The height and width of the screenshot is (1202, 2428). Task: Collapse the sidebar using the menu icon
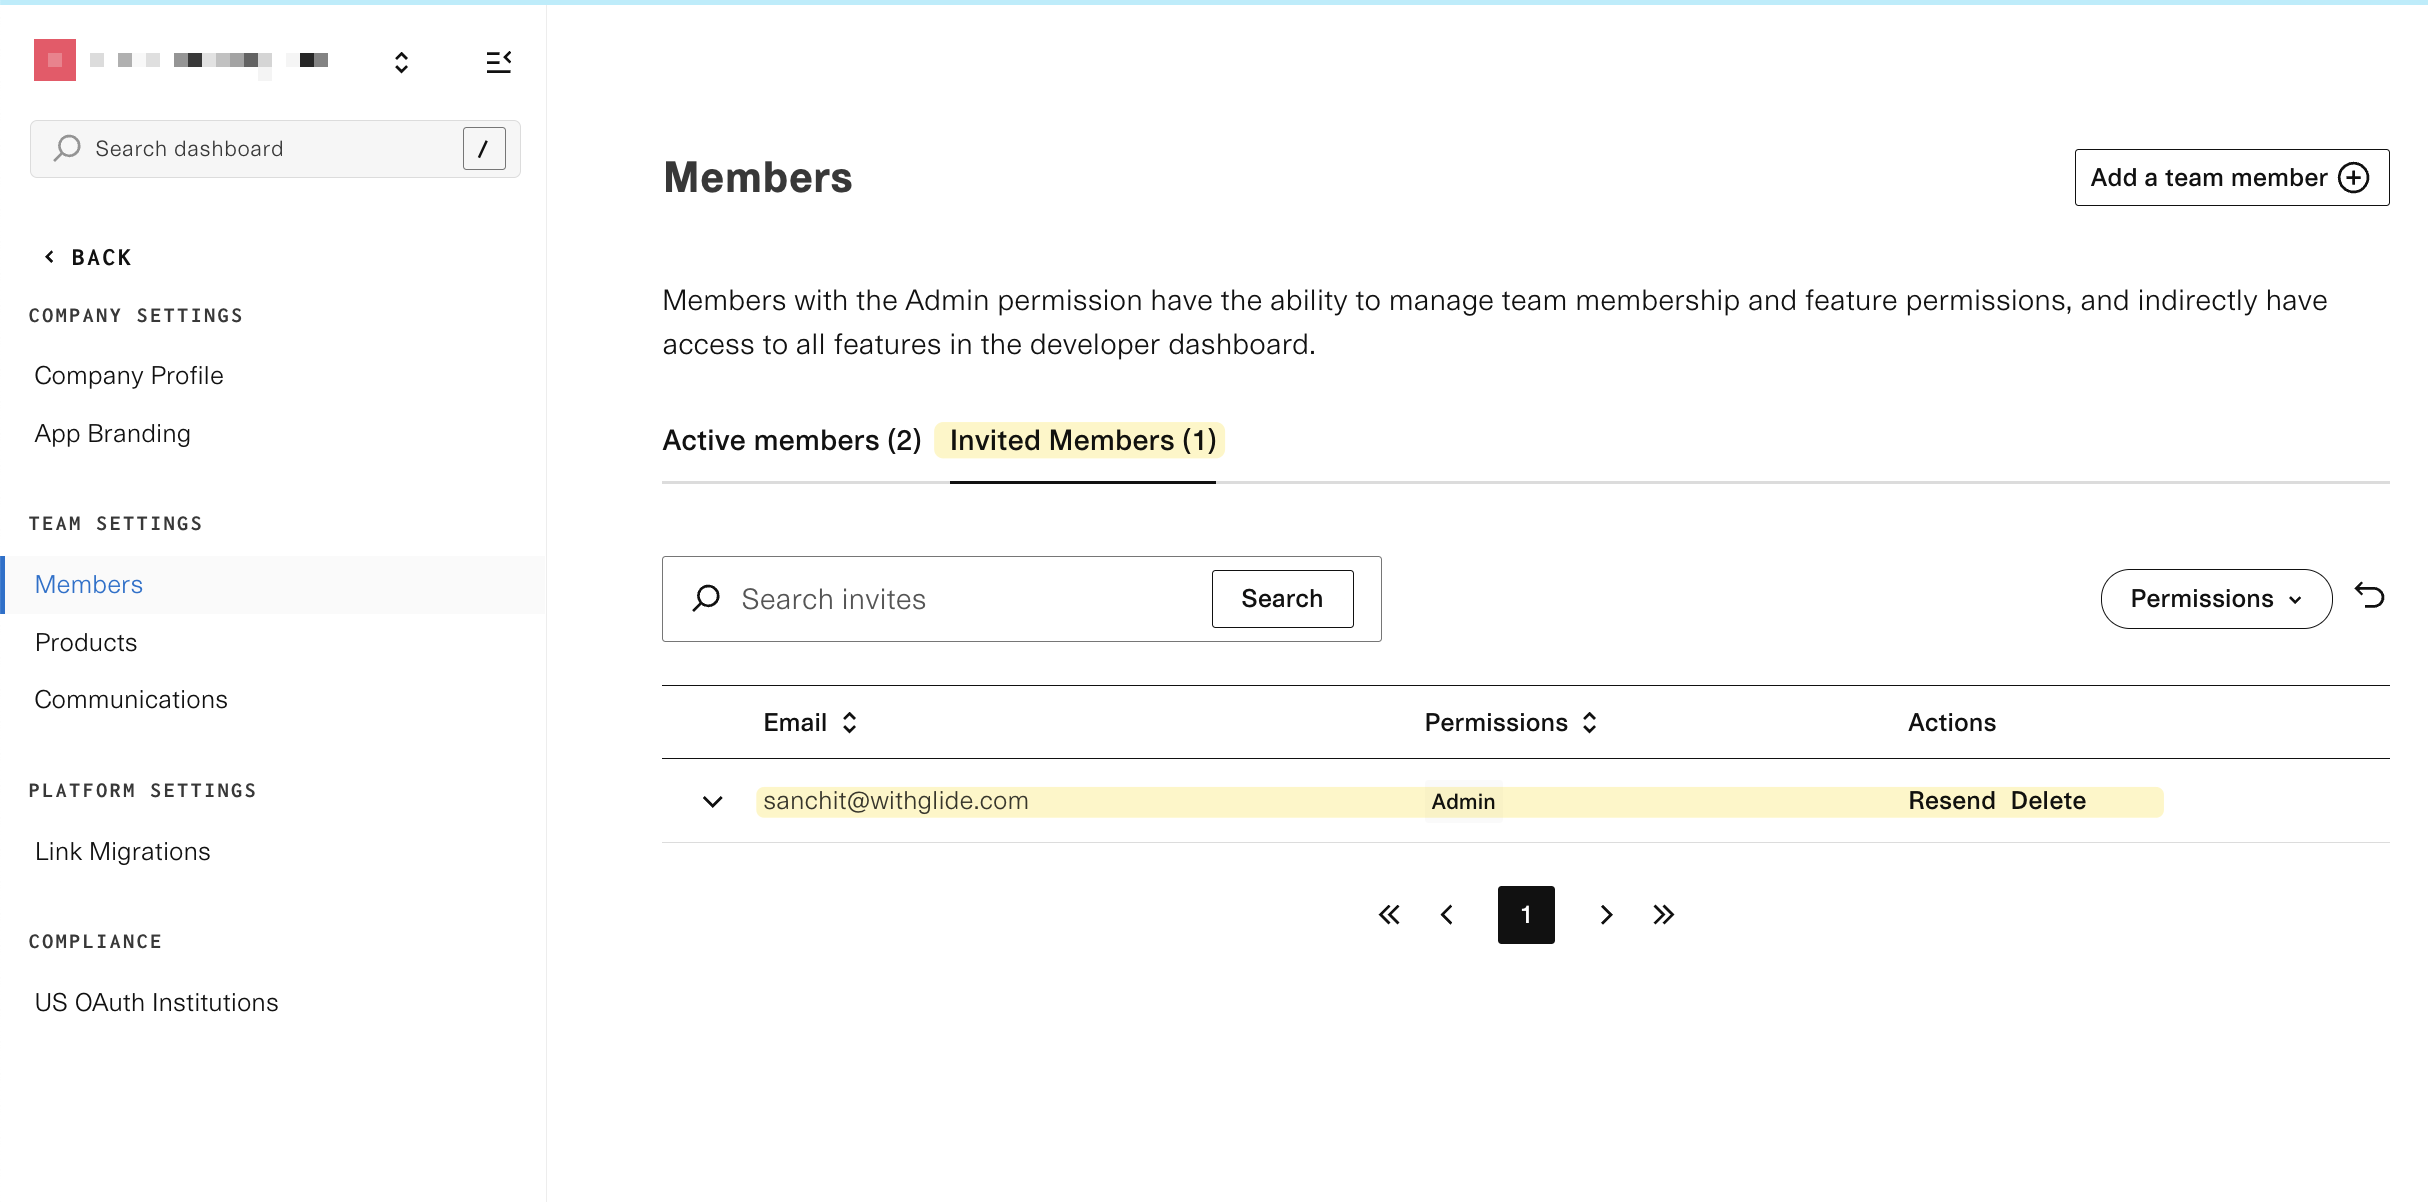click(x=498, y=62)
